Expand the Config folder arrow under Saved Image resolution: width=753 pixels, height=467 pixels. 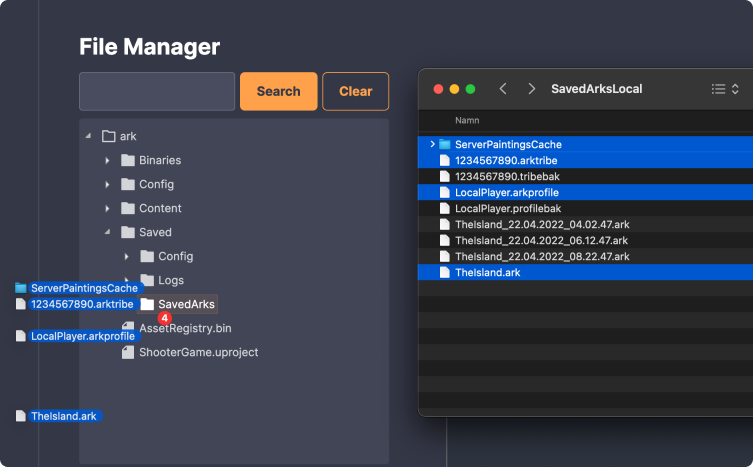(x=126, y=256)
